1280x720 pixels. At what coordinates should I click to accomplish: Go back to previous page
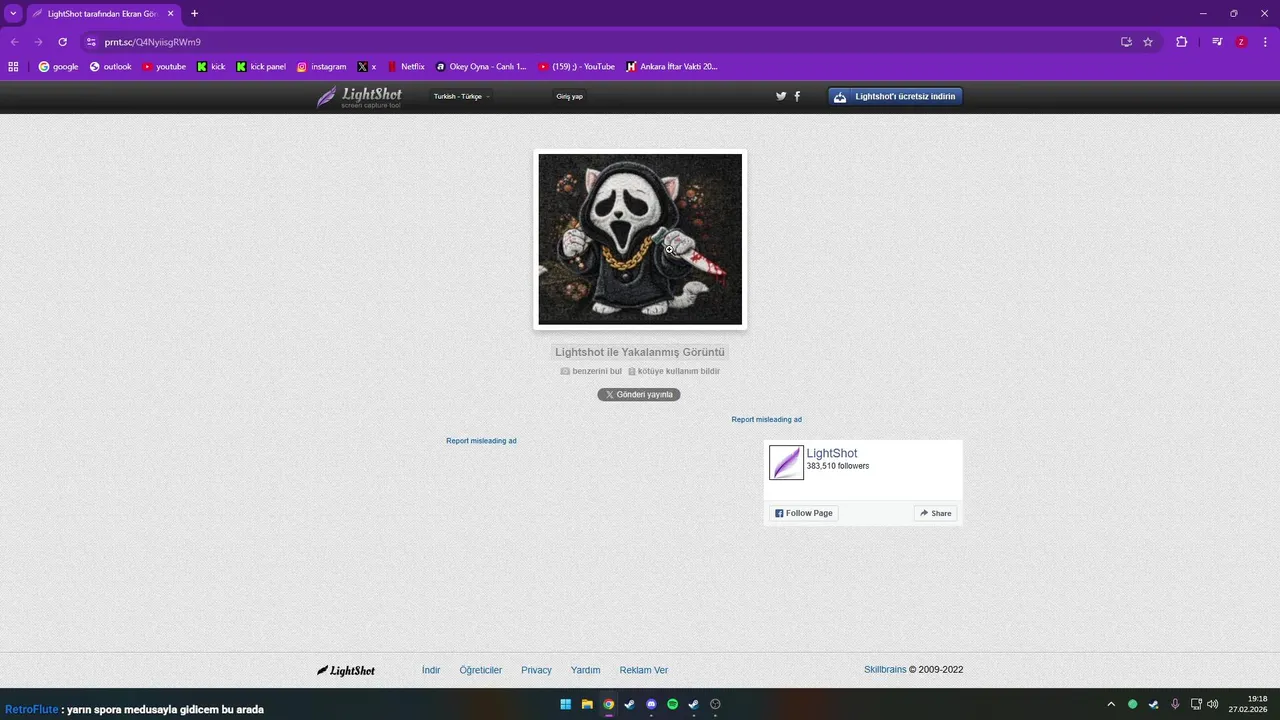click(x=14, y=42)
